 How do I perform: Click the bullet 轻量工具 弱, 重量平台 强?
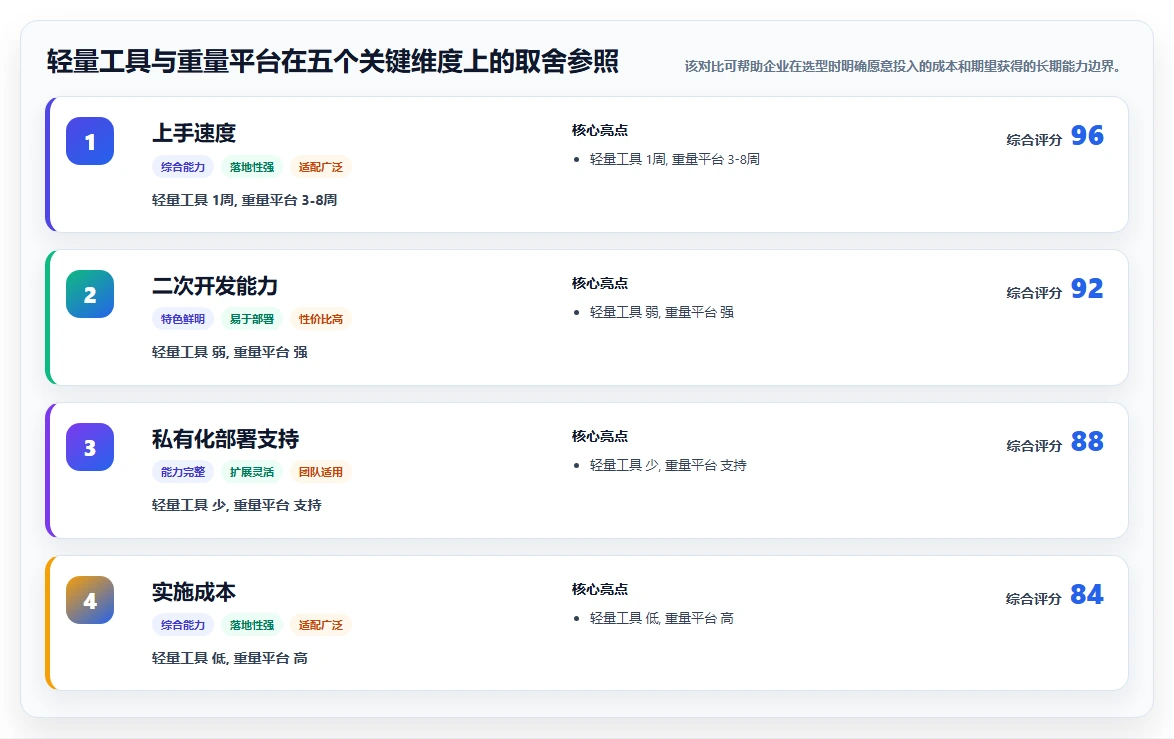[x=662, y=312]
